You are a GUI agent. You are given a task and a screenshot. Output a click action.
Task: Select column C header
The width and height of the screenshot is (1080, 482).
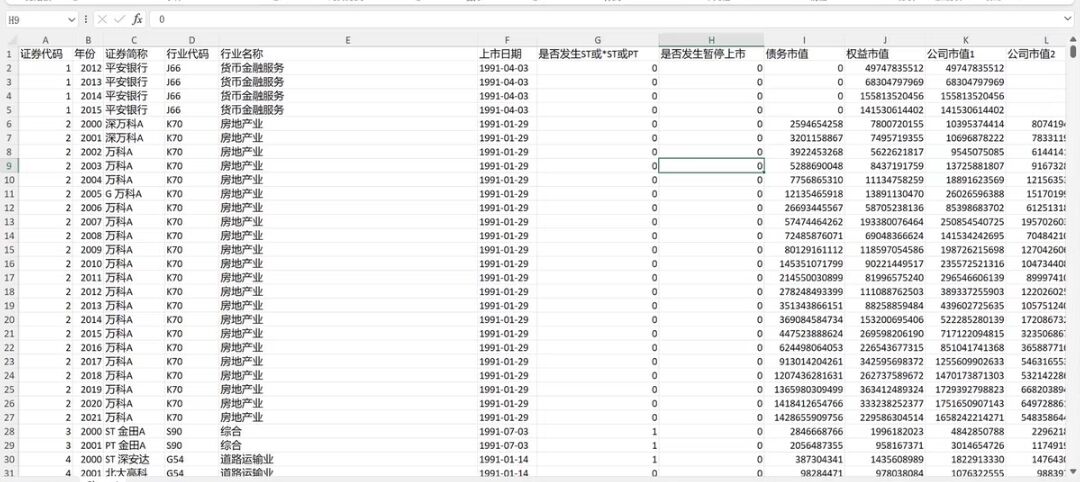click(134, 39)
